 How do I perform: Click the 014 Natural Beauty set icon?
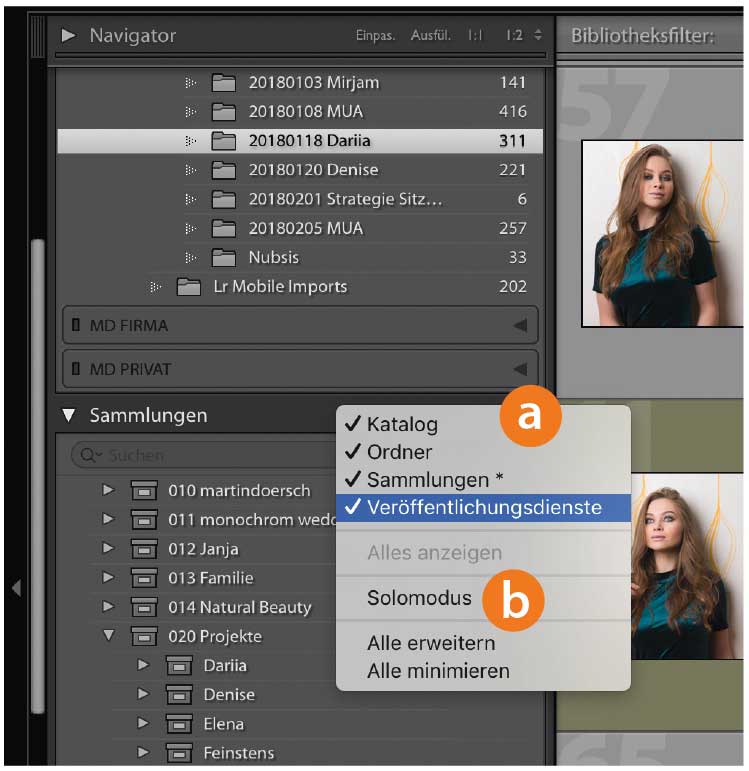tap(144, 607)
